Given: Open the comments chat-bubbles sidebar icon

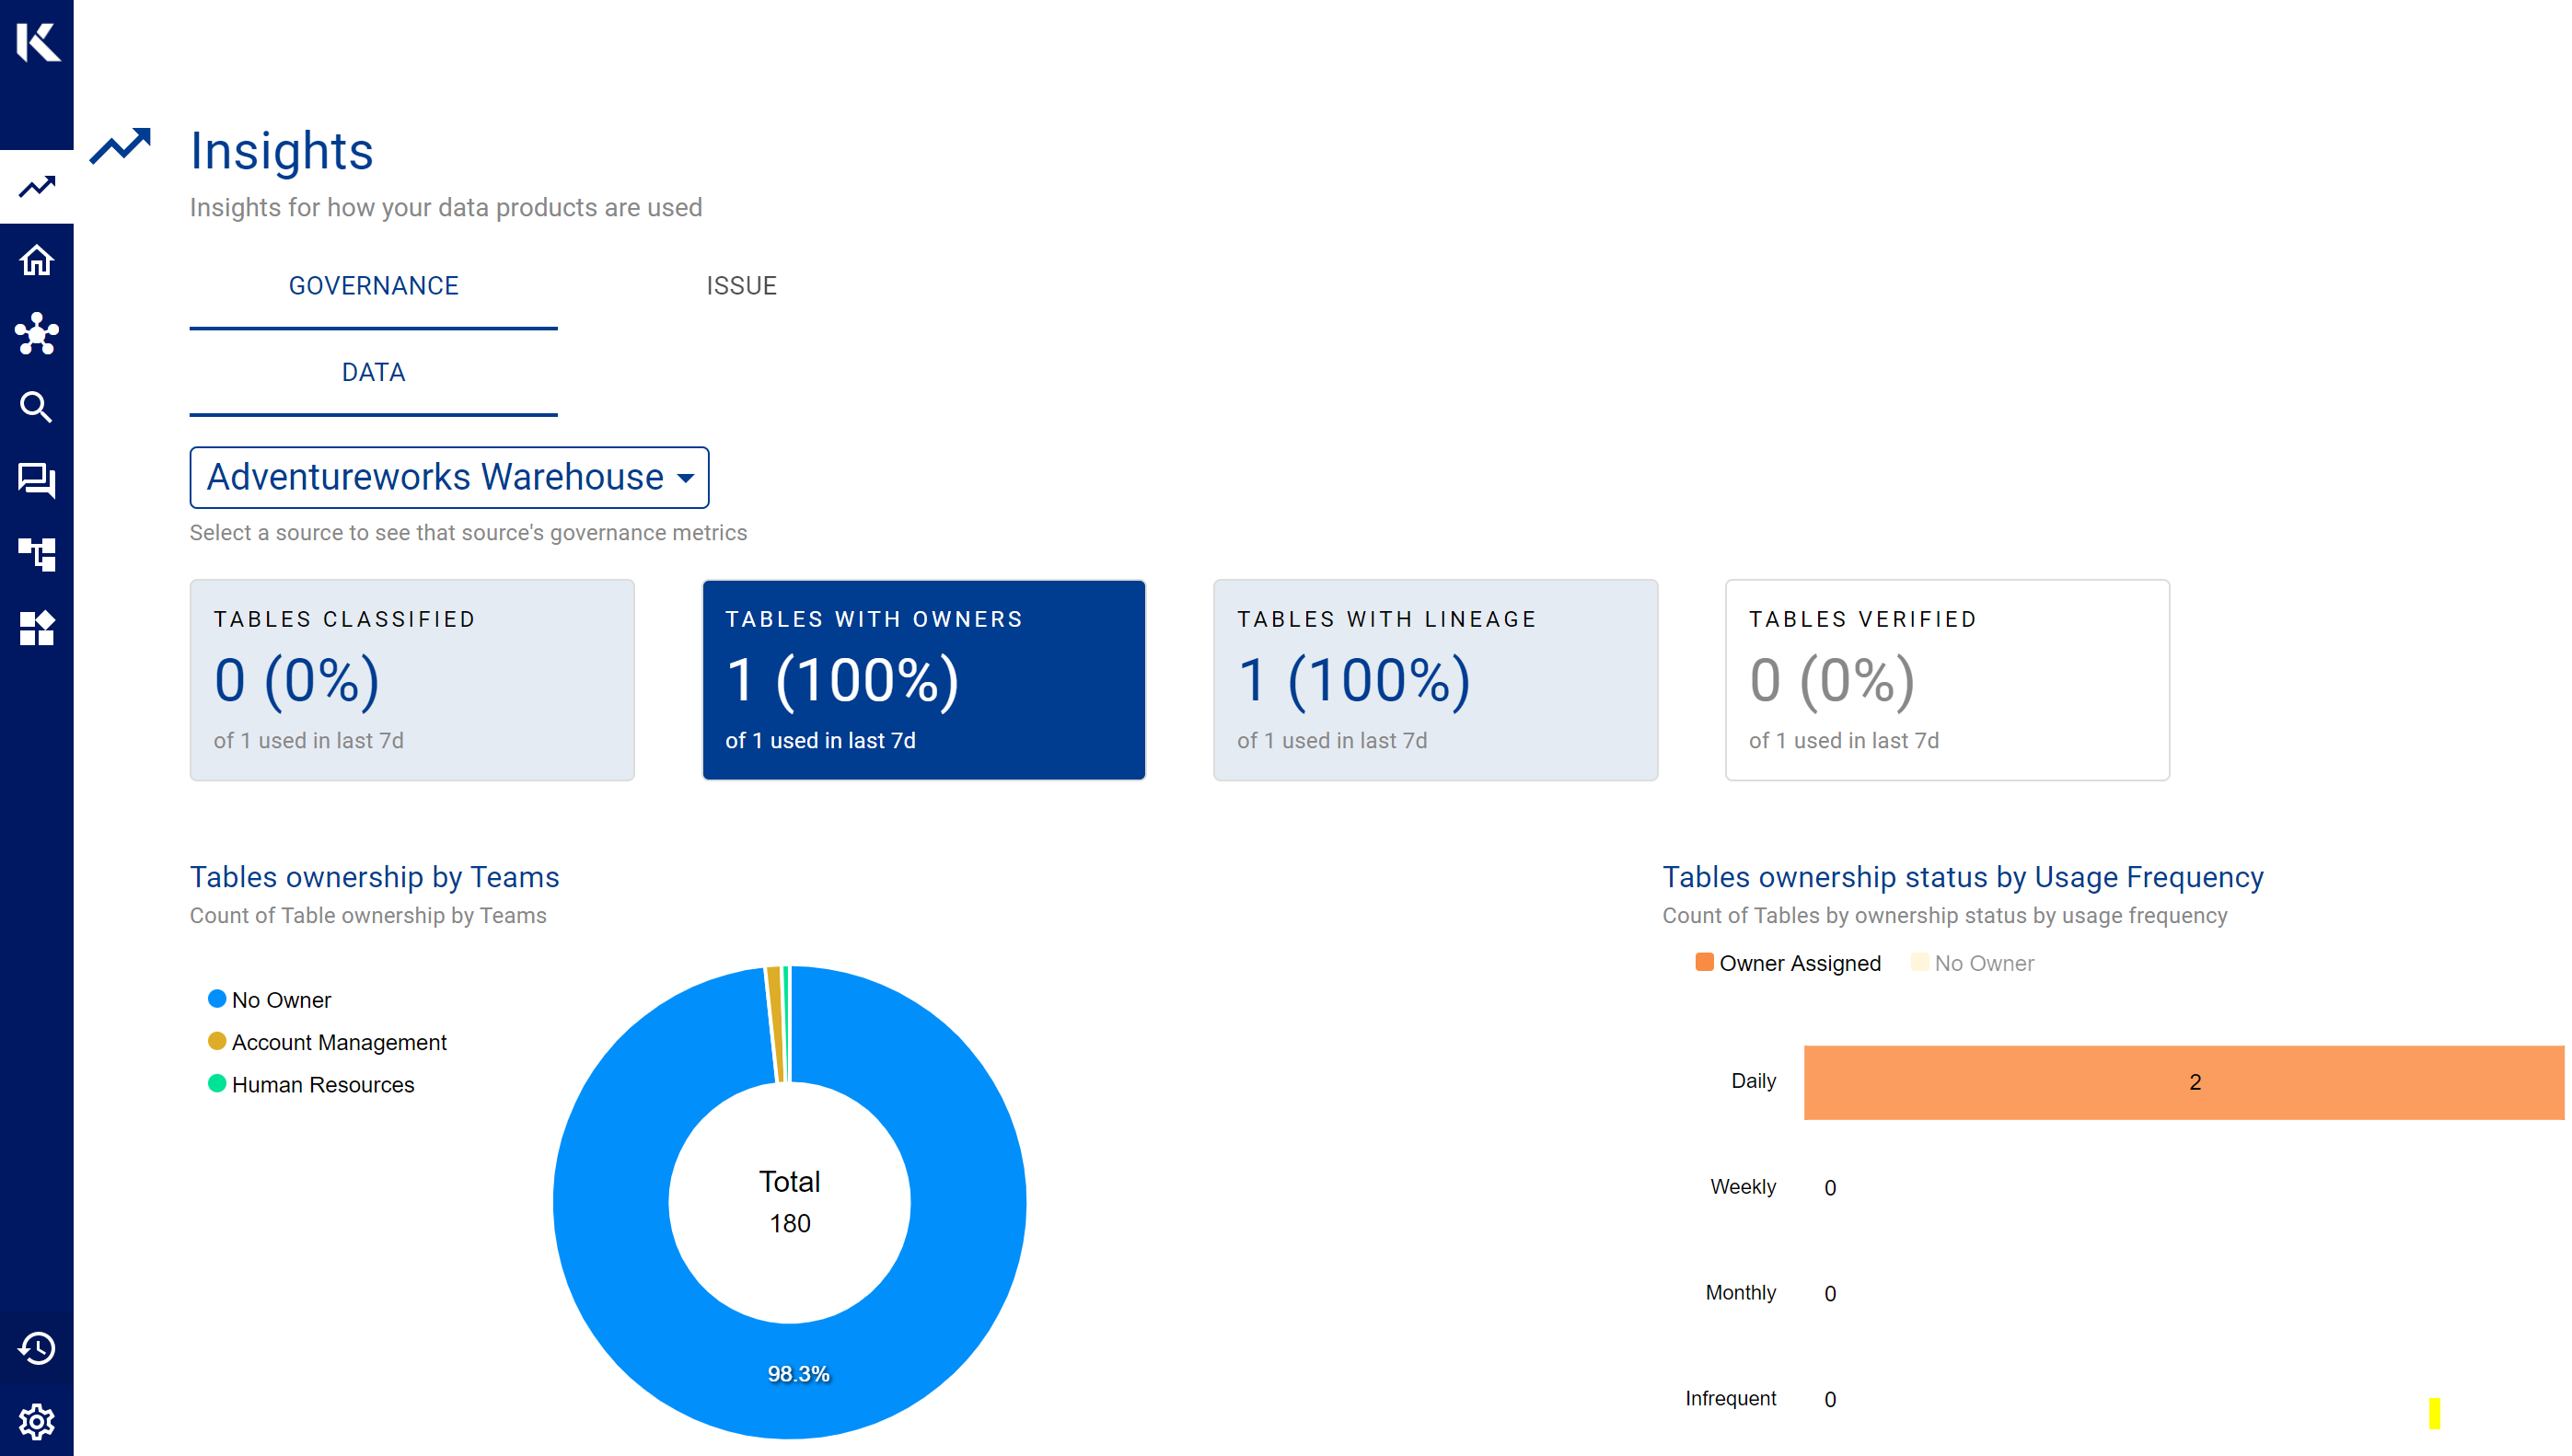Looking at the screenshot, I should tap(37, 481).
